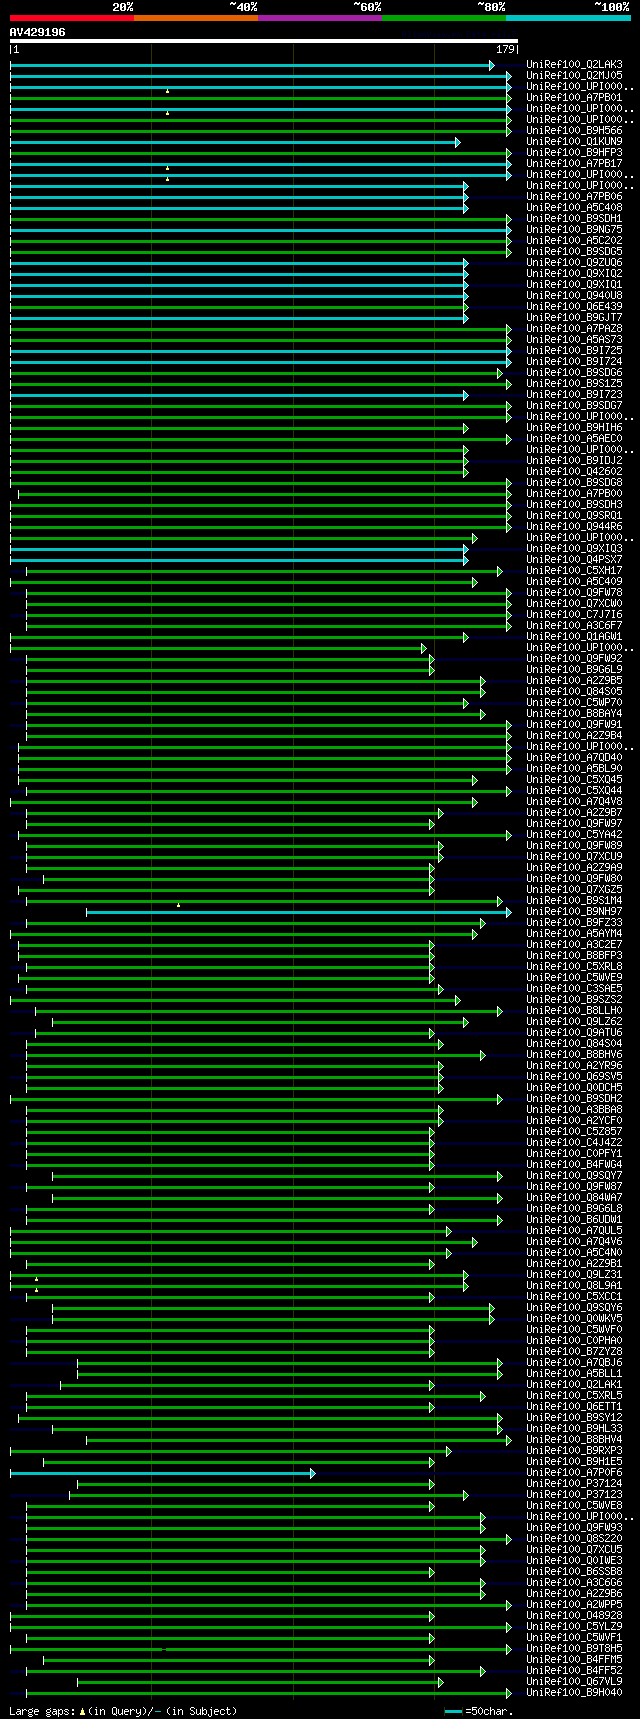View hit UniRef100_C3SAE5

pyautogui.click(x=574, y=989)
